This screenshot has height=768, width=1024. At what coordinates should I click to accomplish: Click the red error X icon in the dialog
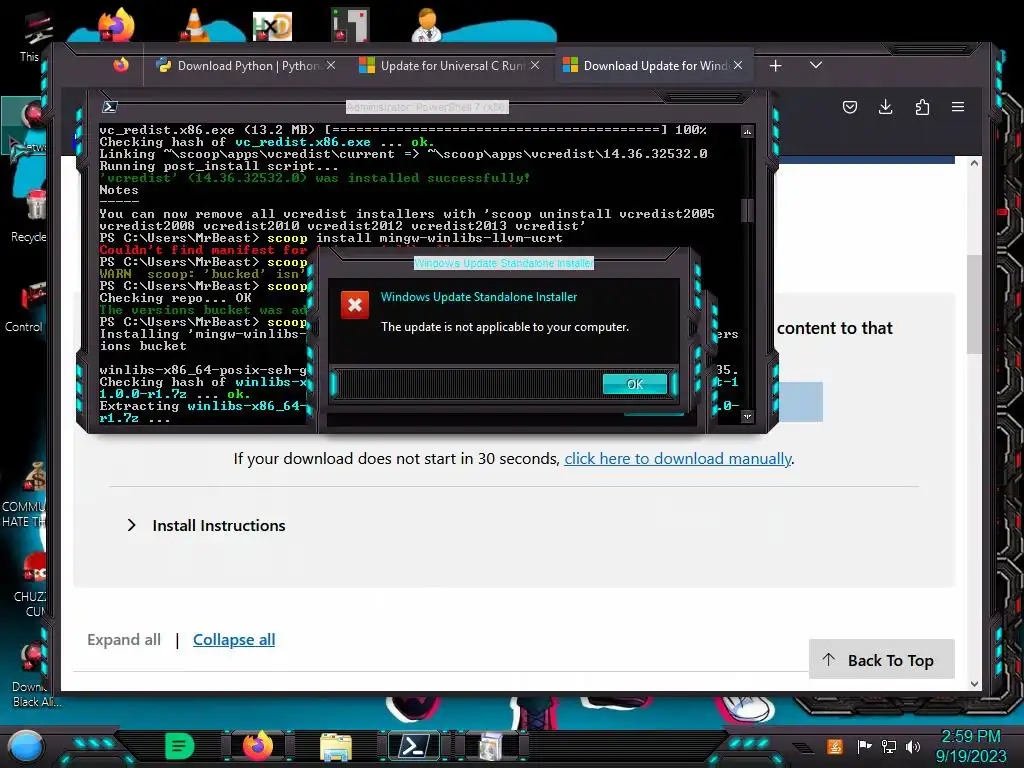pyautogui.click(x=355, y=305)
